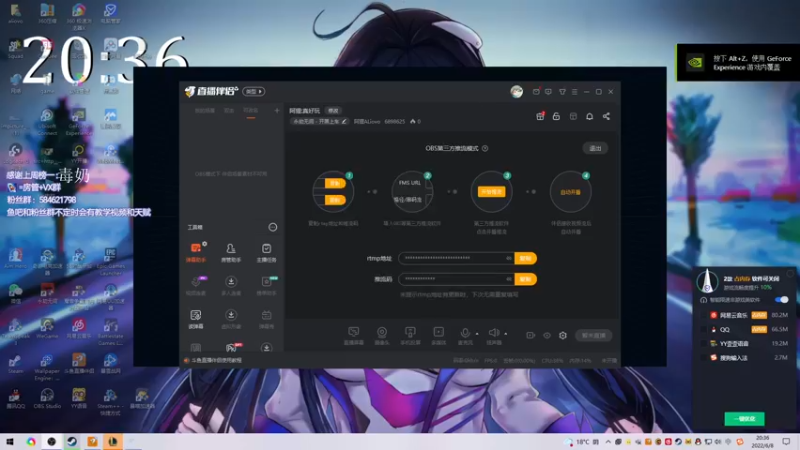Open the 弹幕助手 tool in toolbox
This screenshot has width=800, height=450.
[x=196, y=252]
